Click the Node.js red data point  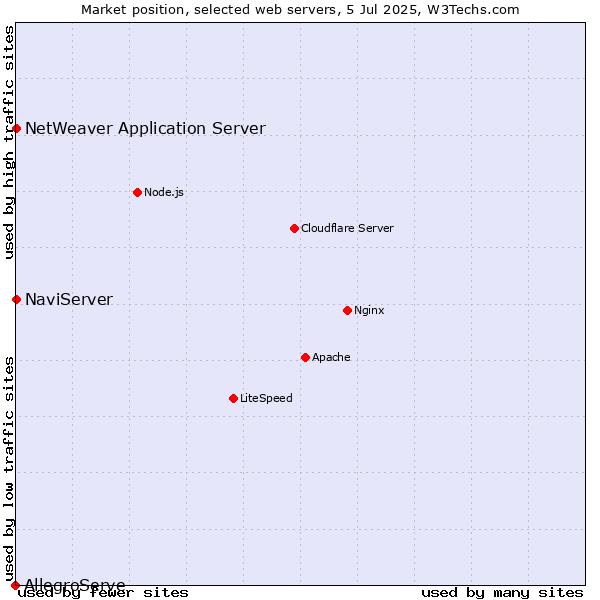point(138,192)
